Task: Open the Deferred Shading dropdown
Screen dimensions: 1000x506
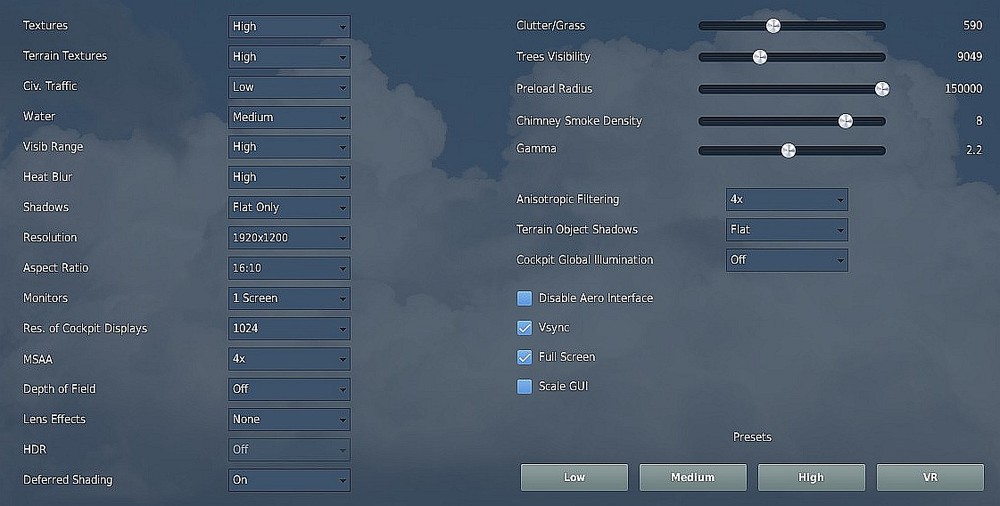Action: (x=289, y=480)
